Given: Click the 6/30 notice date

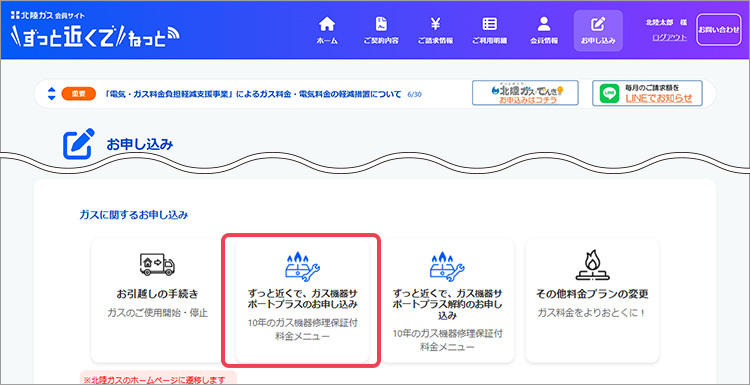Looking at the screenshot, I should pos(414,95).
